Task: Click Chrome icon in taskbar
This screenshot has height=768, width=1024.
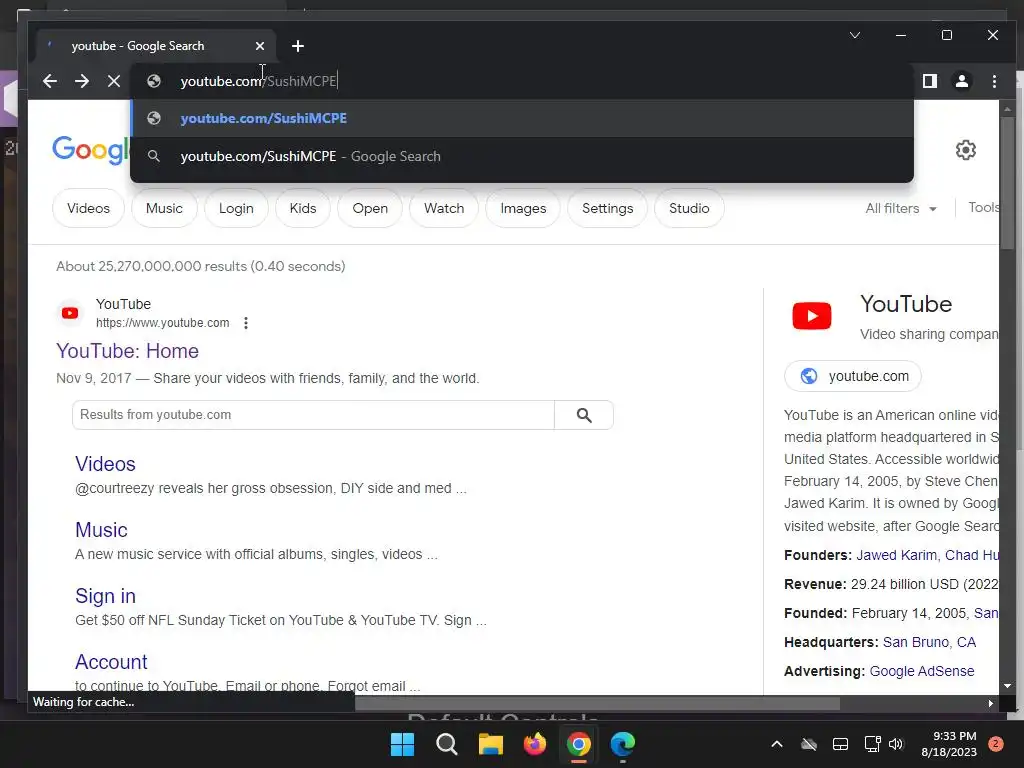Action: (x=579, y=744)
